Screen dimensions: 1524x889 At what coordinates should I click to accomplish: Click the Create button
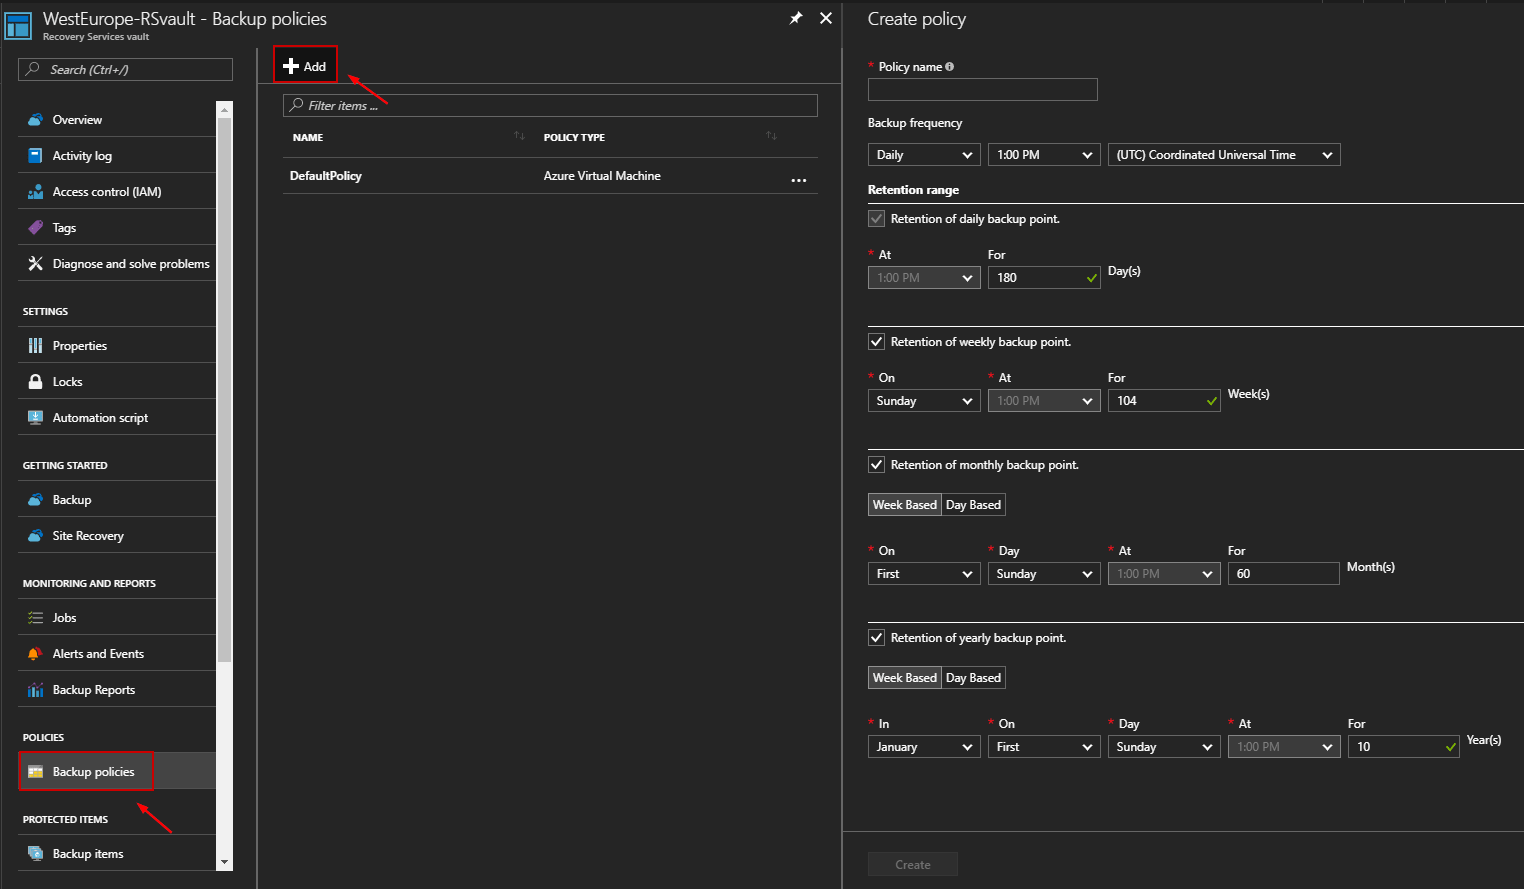tap(913, 865)
